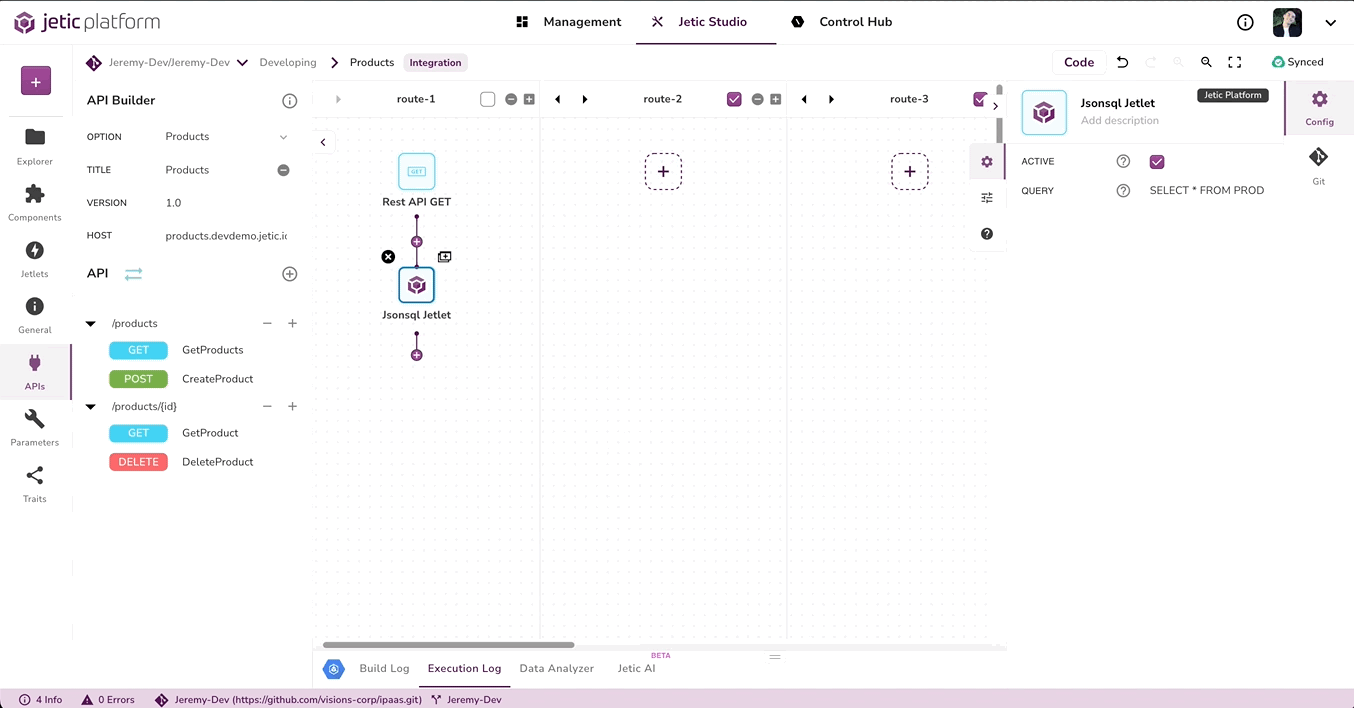The image size is (1354, 708).
Task: Delete the Jsonsql Jetlet node with X
Action: 388,257
